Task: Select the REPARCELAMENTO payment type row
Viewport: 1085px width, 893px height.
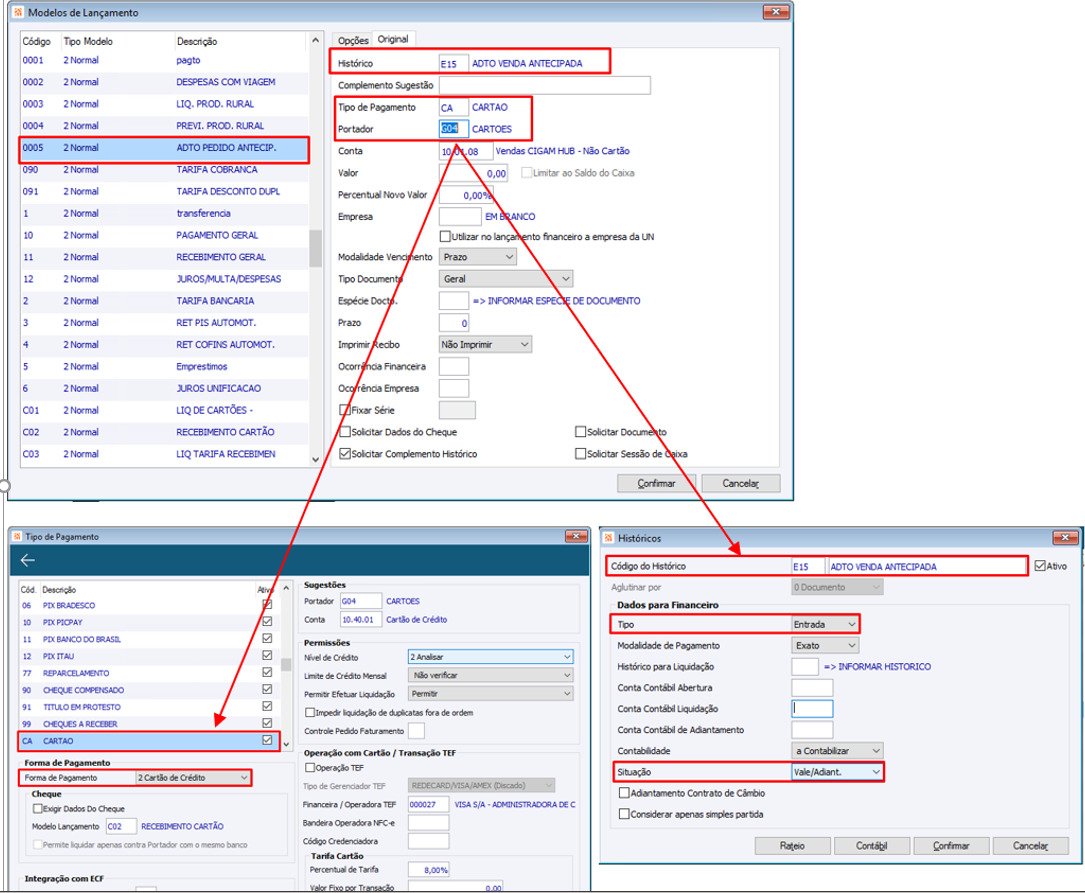Action: 148,673
